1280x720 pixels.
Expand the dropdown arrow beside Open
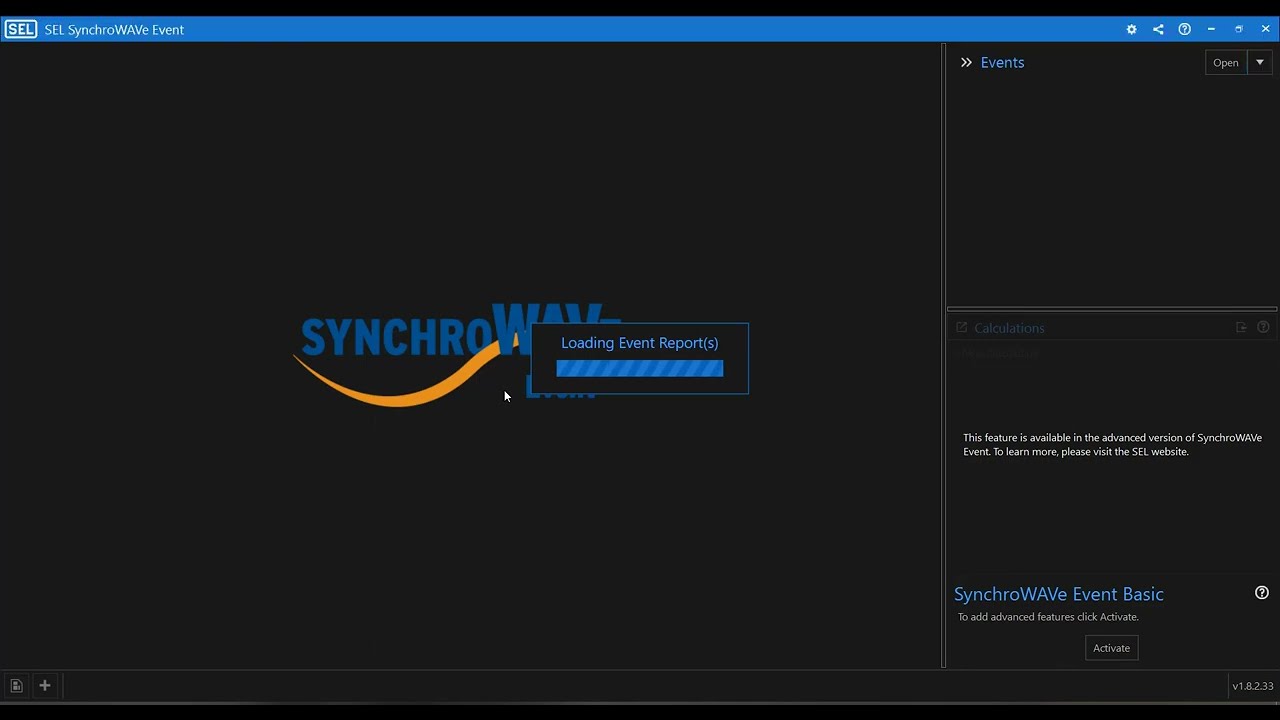[1260, 62]
